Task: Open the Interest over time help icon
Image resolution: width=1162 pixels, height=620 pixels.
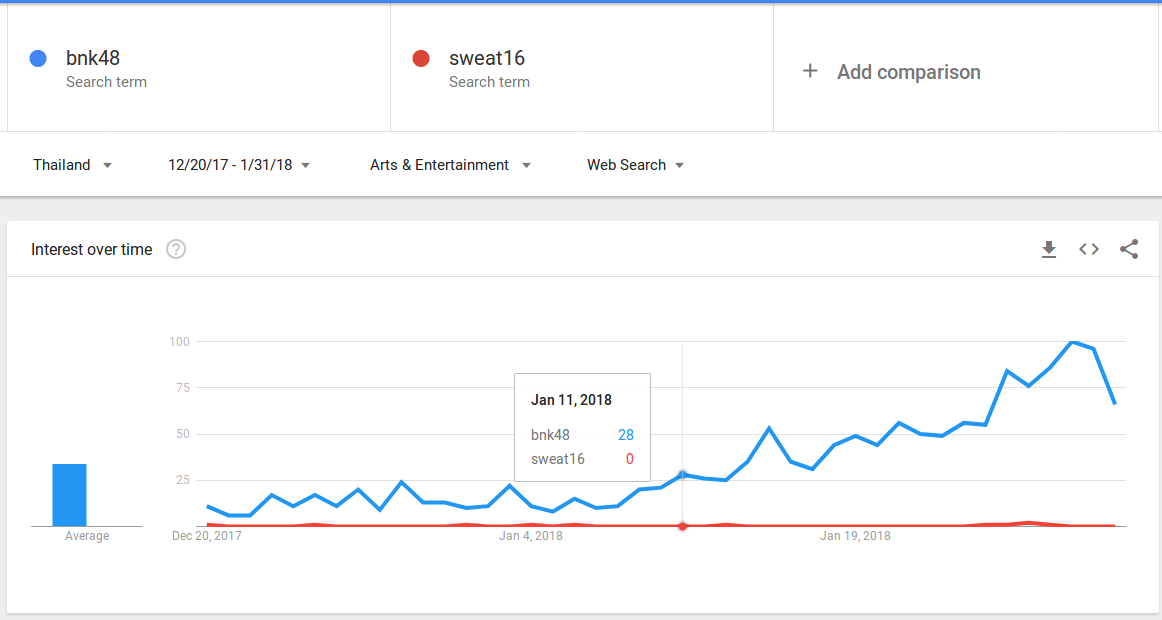Action: click(176, 250)
